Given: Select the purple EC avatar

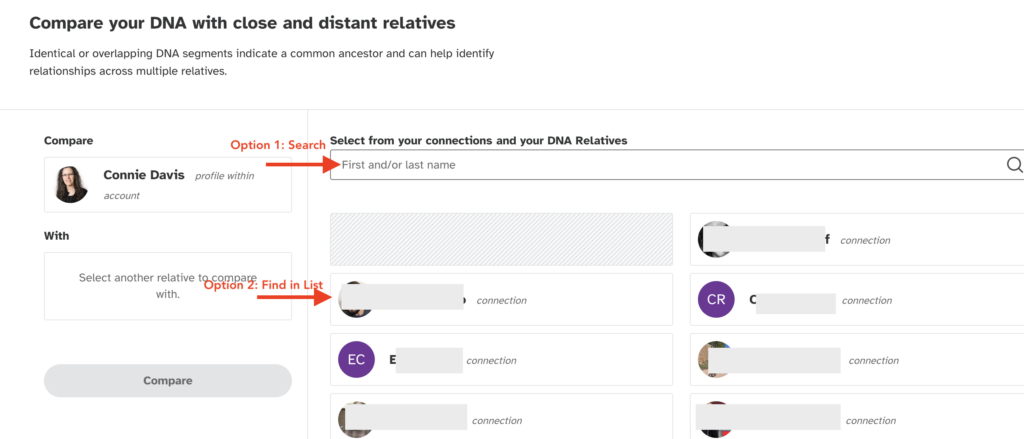Looking at the screenshot, I should click(356, 360).
